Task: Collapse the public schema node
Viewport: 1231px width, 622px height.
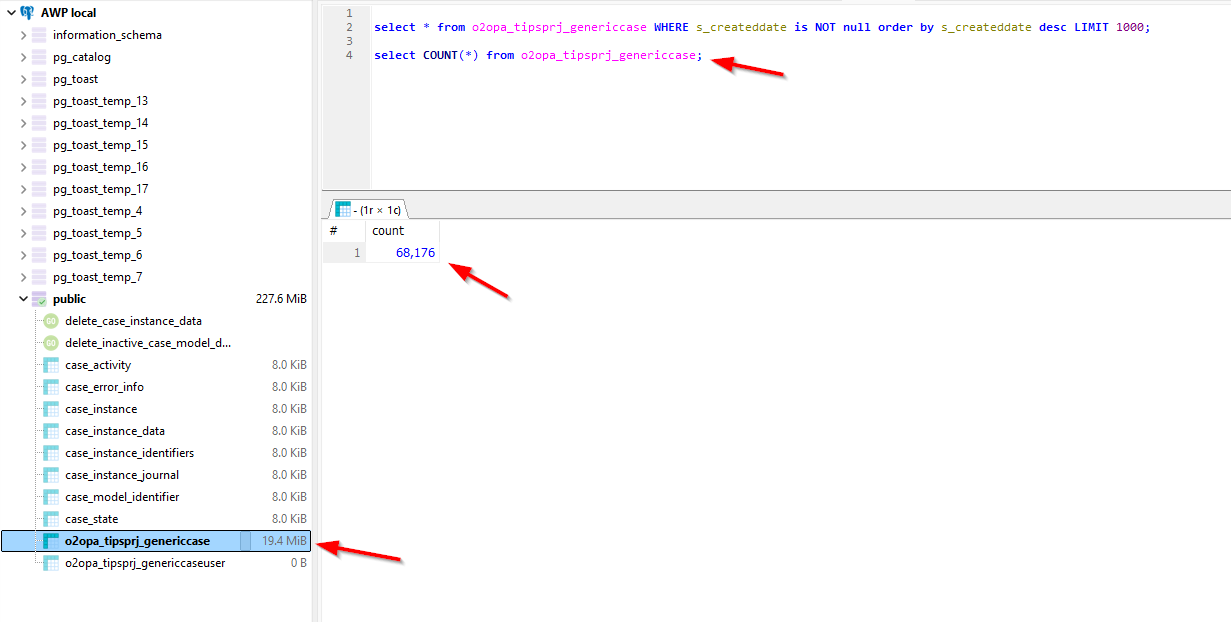Action: pyautogui.click(x=23, y=299)
